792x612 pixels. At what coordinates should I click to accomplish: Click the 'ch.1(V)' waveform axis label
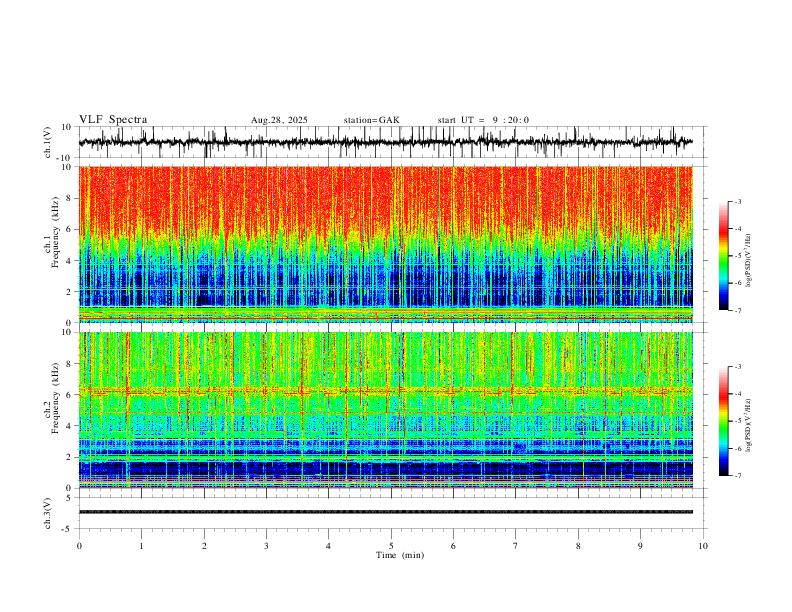(48, 142)
